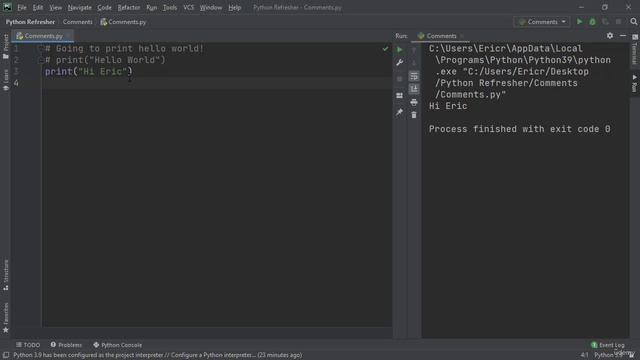Click the green inspection checkmark
The width and height of the screenshot is (640, 360).
[x=385, y=49]
